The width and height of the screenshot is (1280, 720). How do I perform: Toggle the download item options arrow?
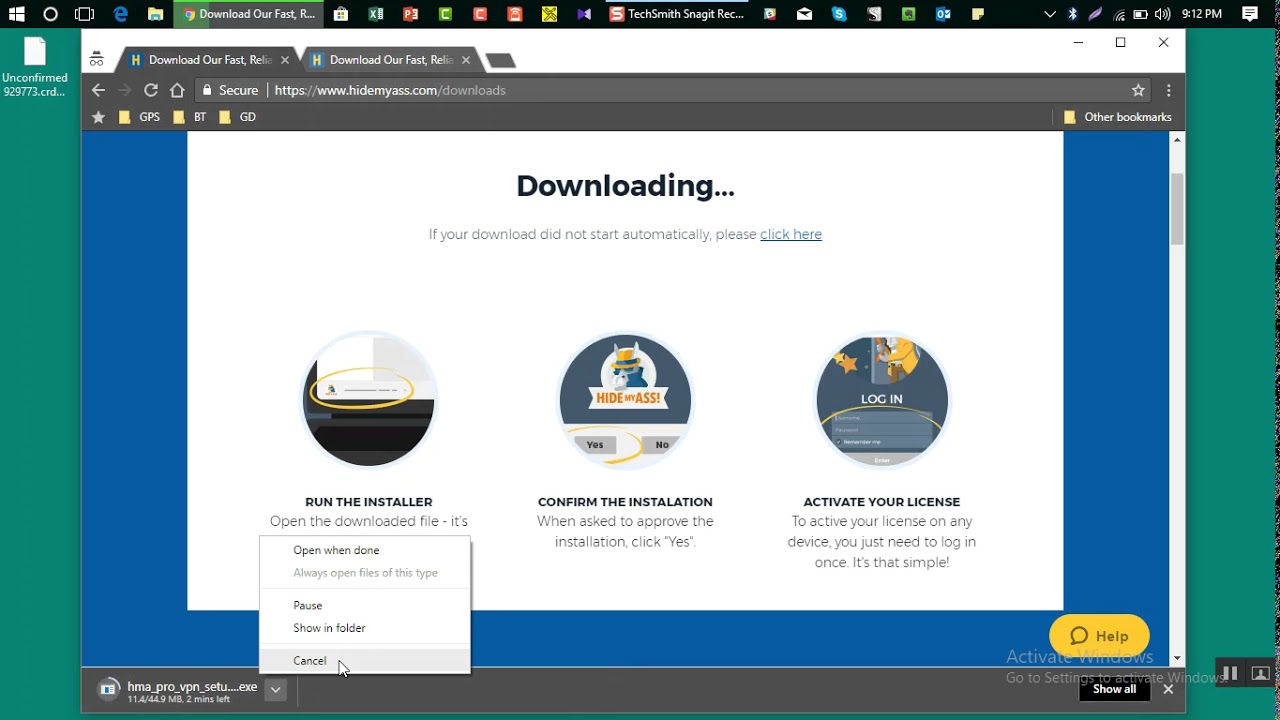[x=275, y=690]
